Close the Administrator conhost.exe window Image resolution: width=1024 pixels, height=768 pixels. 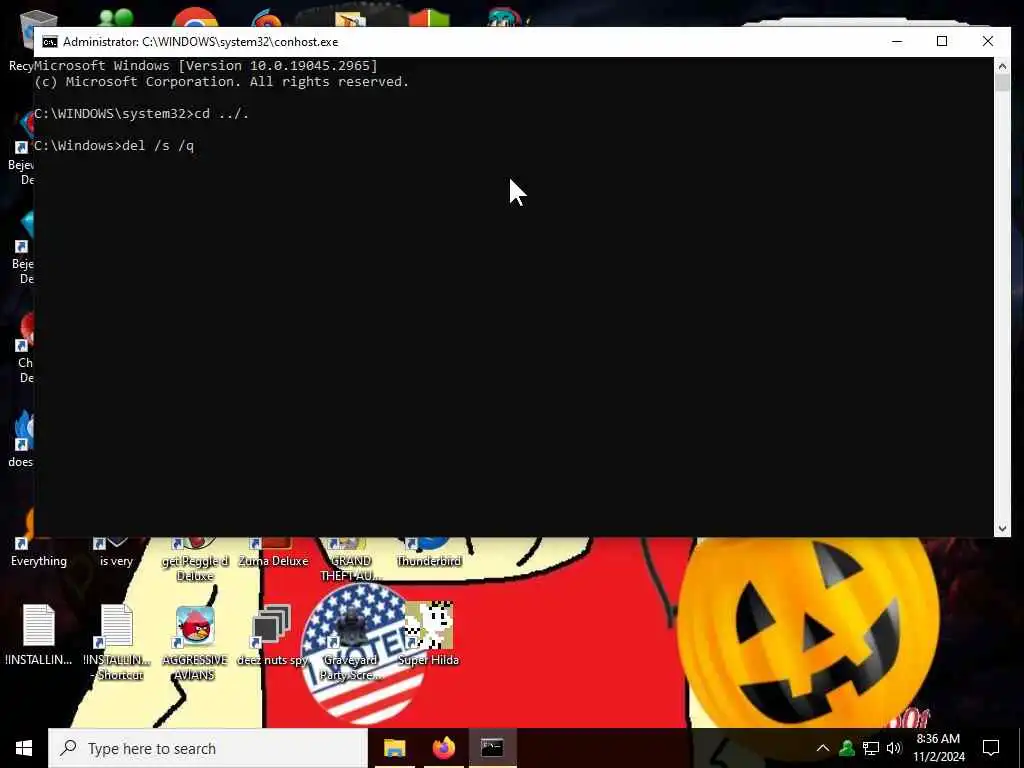988,41
